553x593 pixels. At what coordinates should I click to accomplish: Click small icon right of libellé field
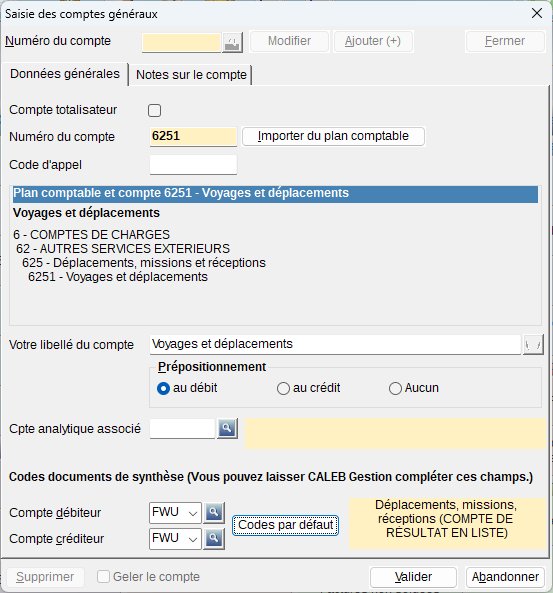(533, 345)
